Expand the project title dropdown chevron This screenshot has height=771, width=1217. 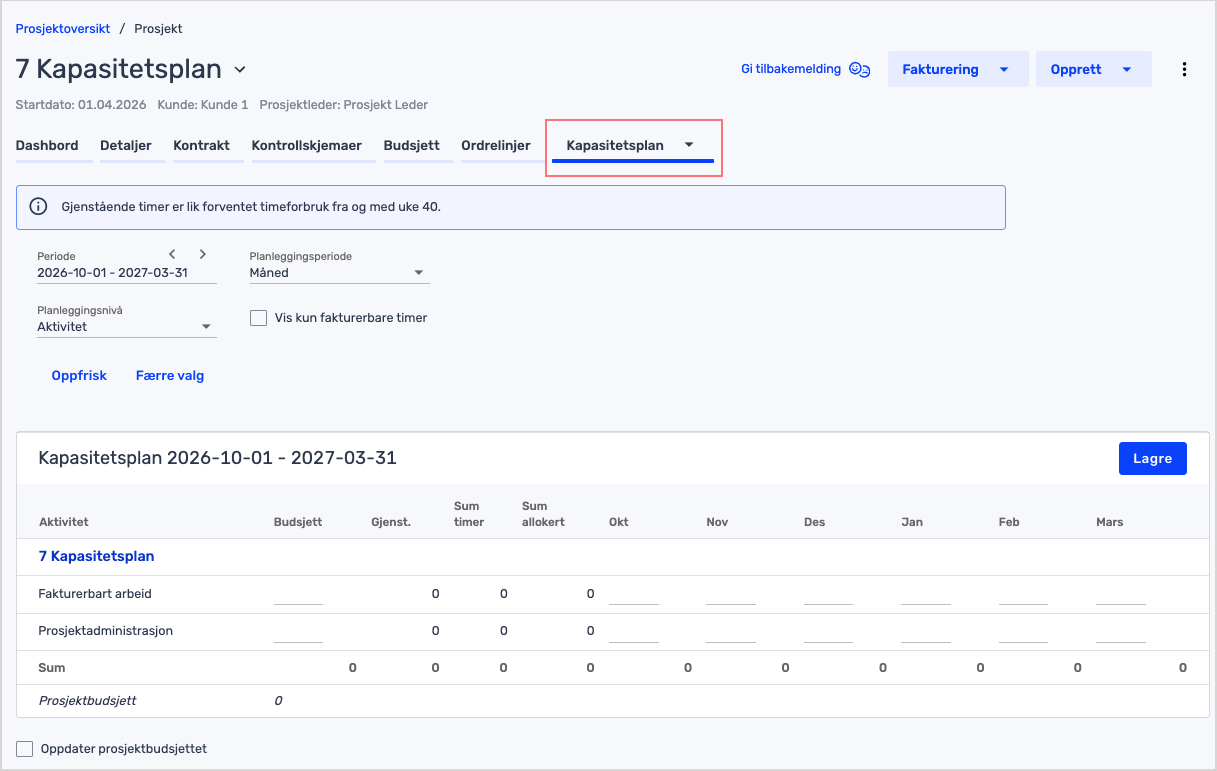[x=239, y=69]
